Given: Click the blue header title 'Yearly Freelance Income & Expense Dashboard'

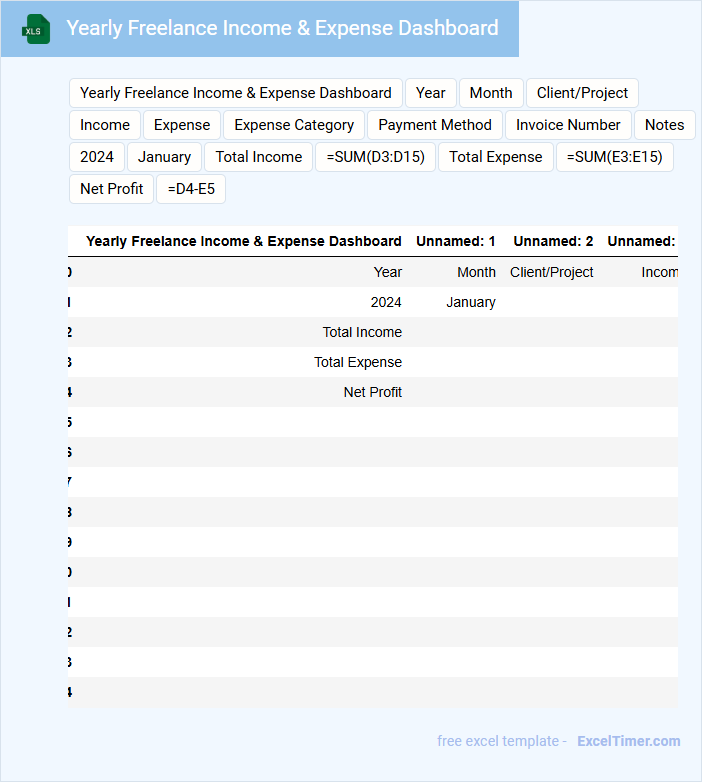Looking at the screenshot, I should 282,28.
